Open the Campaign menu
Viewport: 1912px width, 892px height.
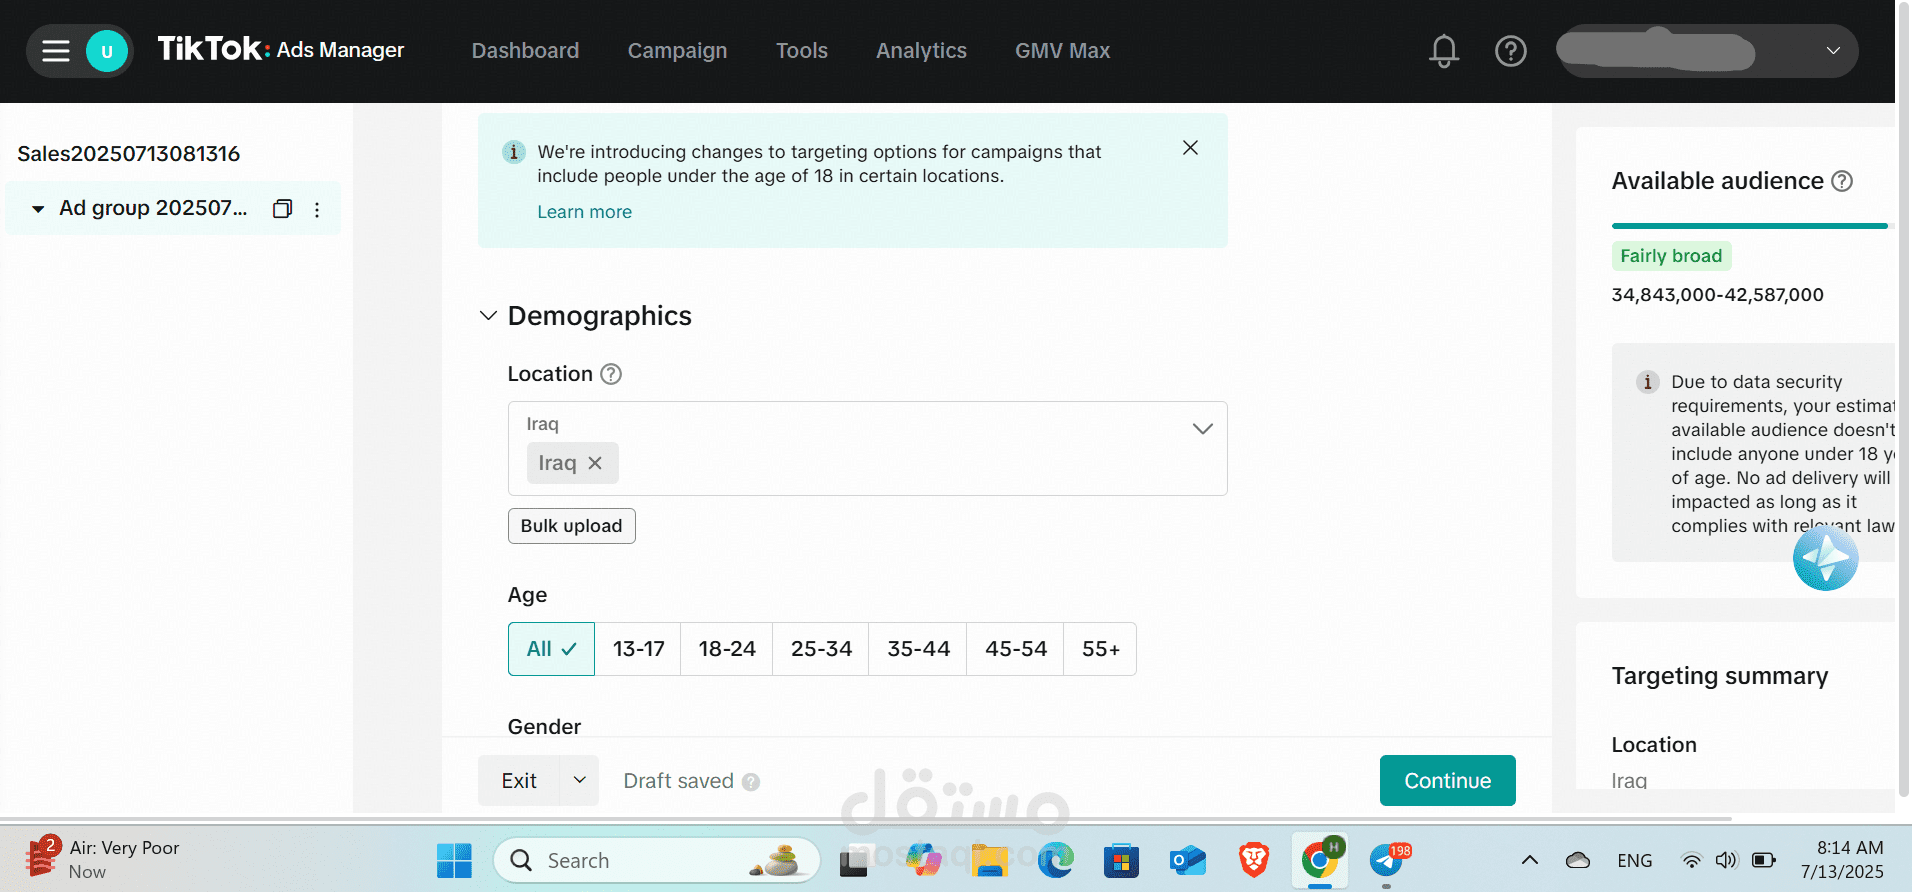click(x=677, y=51)
